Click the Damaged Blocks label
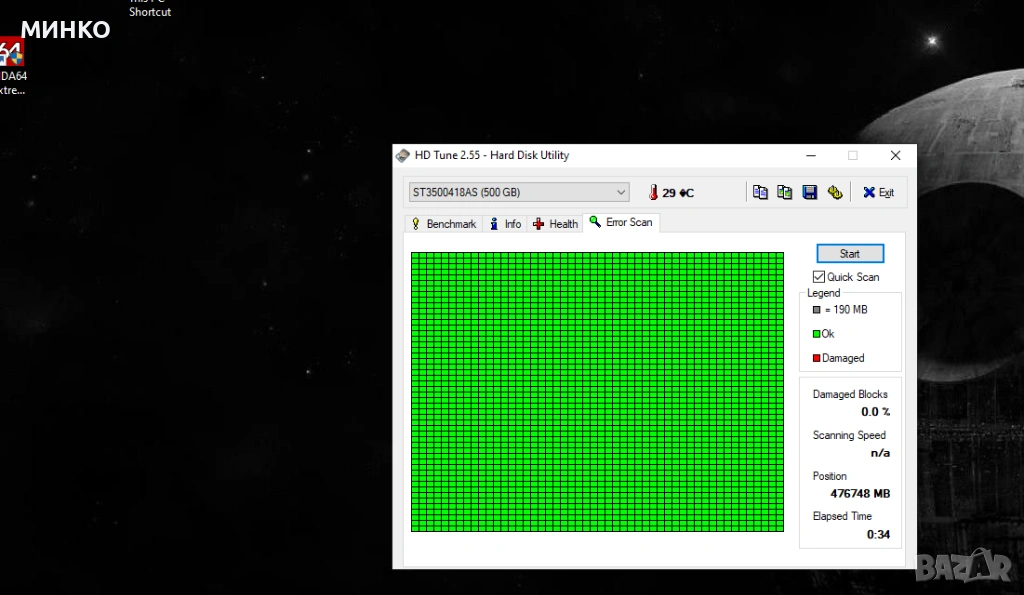This screenshot has height=595, width=1024. 850,394
